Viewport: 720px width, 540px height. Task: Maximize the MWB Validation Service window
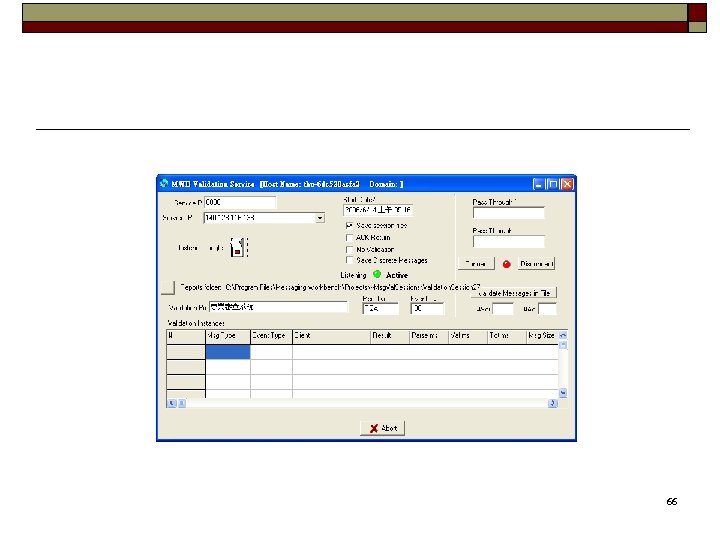553,184
